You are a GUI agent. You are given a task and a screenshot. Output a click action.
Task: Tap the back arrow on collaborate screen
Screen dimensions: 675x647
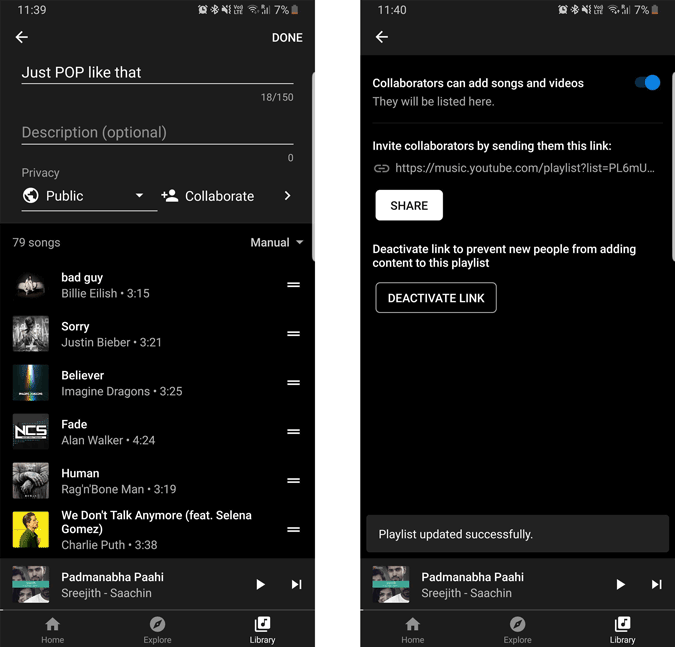381,37
